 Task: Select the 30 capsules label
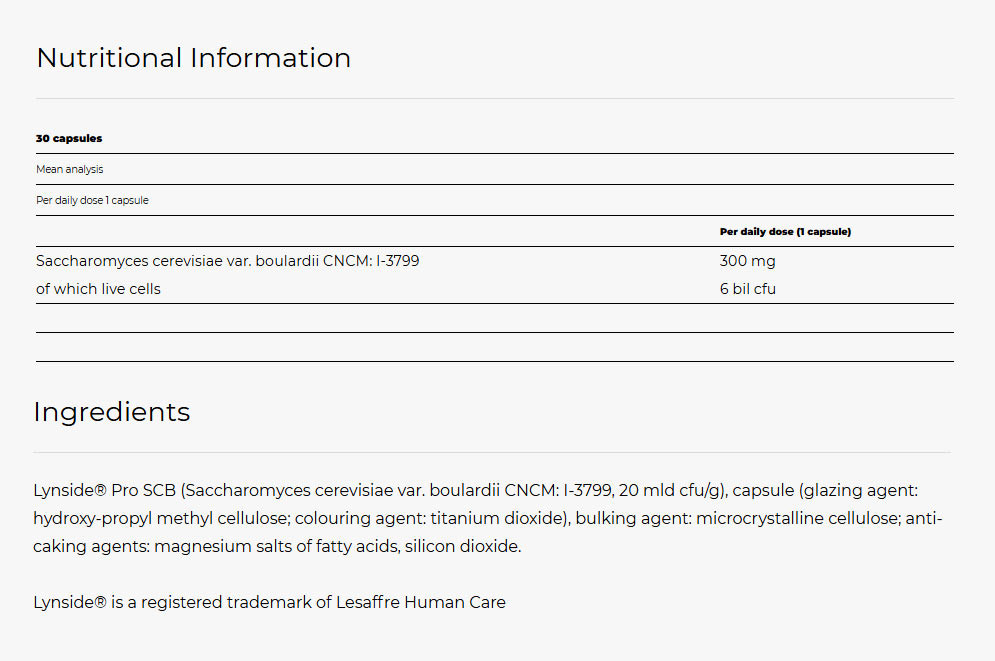tap(69, 138)
